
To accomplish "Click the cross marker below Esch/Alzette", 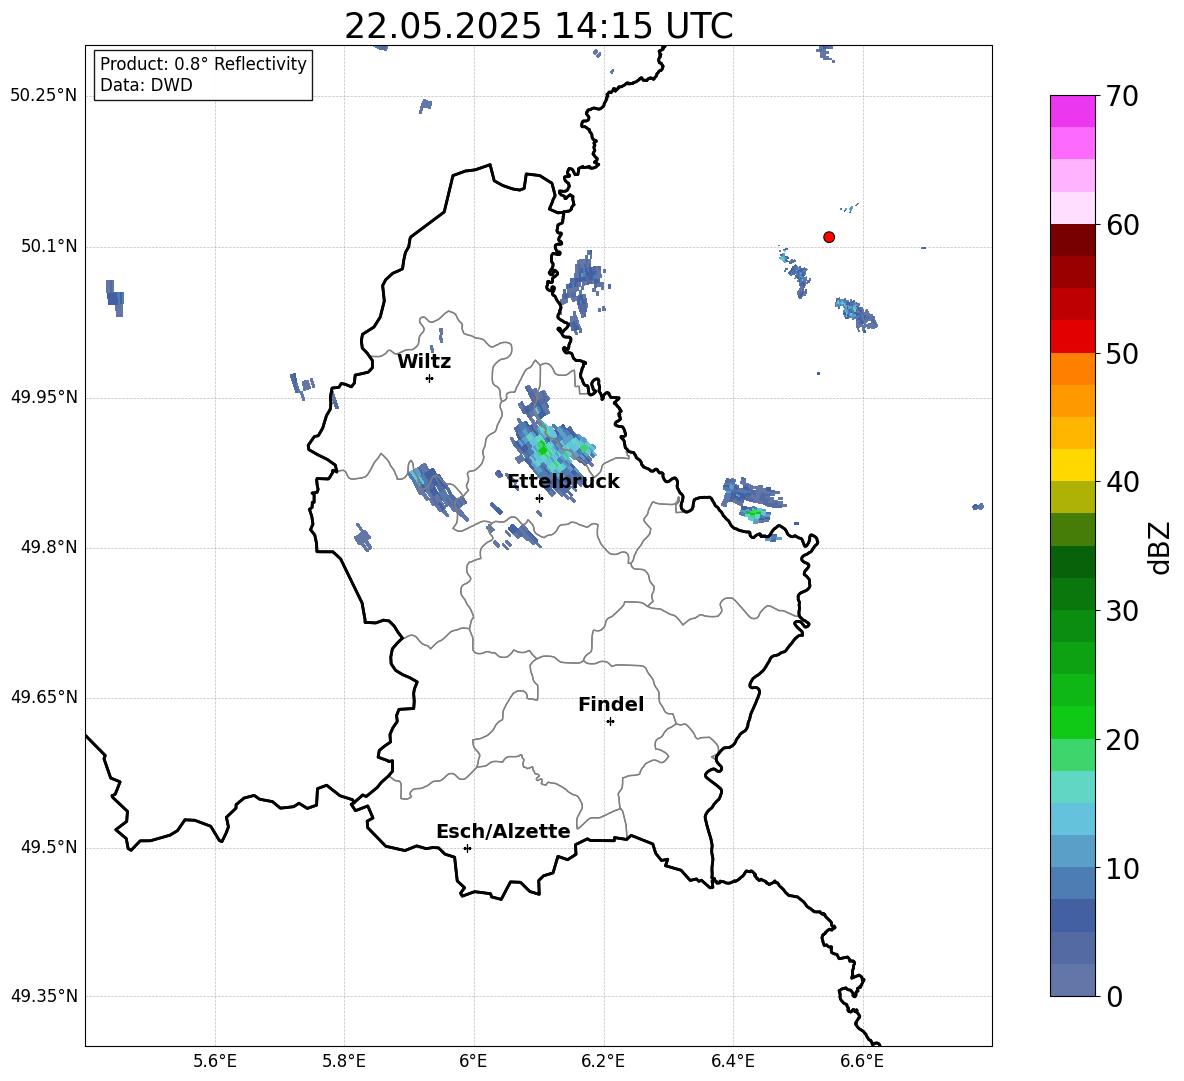I will [467, 848].
